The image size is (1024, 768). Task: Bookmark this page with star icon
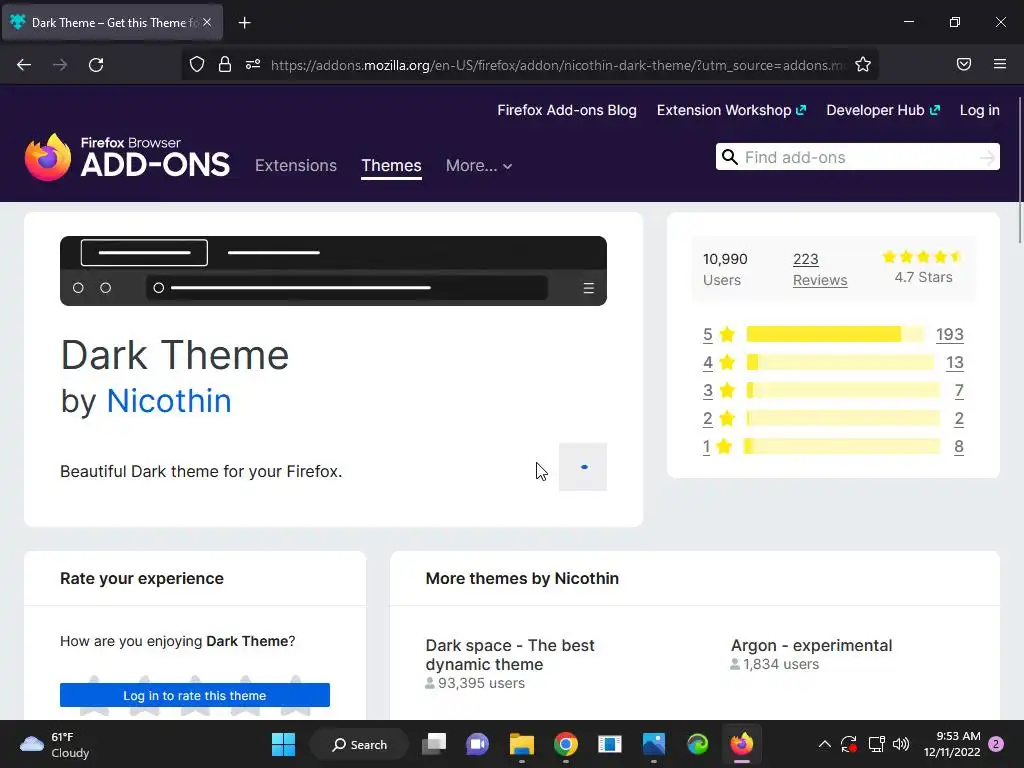pos(863,64)
